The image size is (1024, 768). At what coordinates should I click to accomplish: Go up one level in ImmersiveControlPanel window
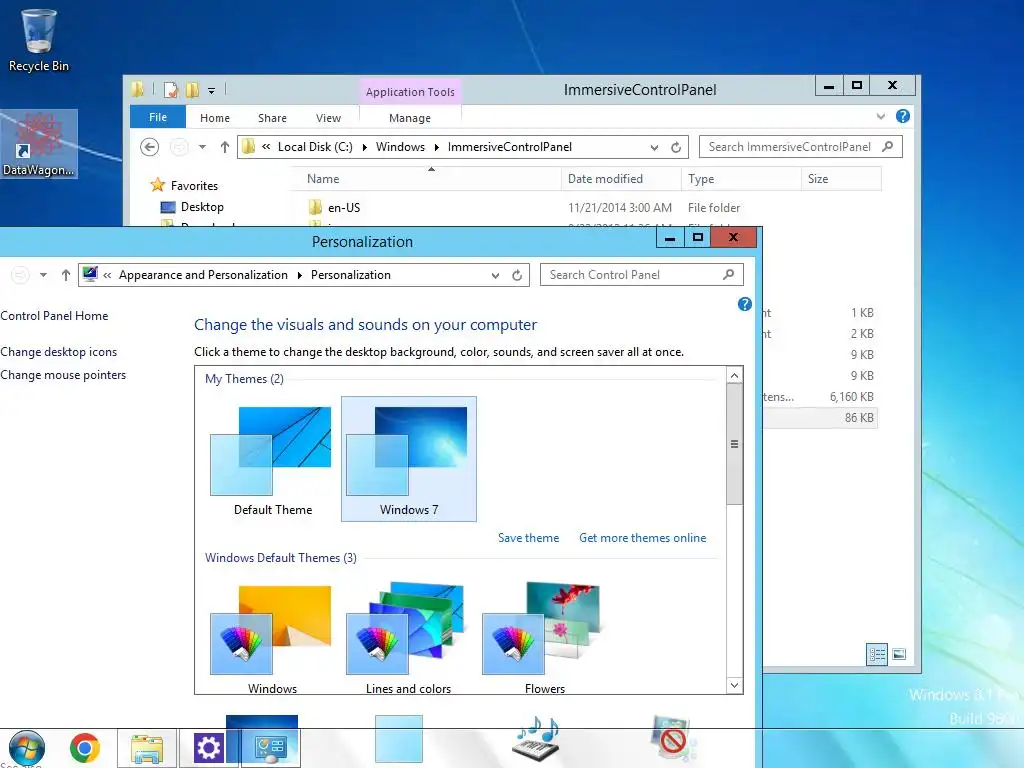[x=225, y=147]
